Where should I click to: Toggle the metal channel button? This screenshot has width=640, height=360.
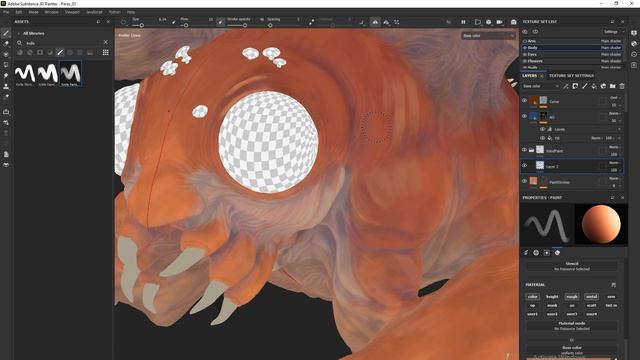pyautogui.click(x=591, y=297)
